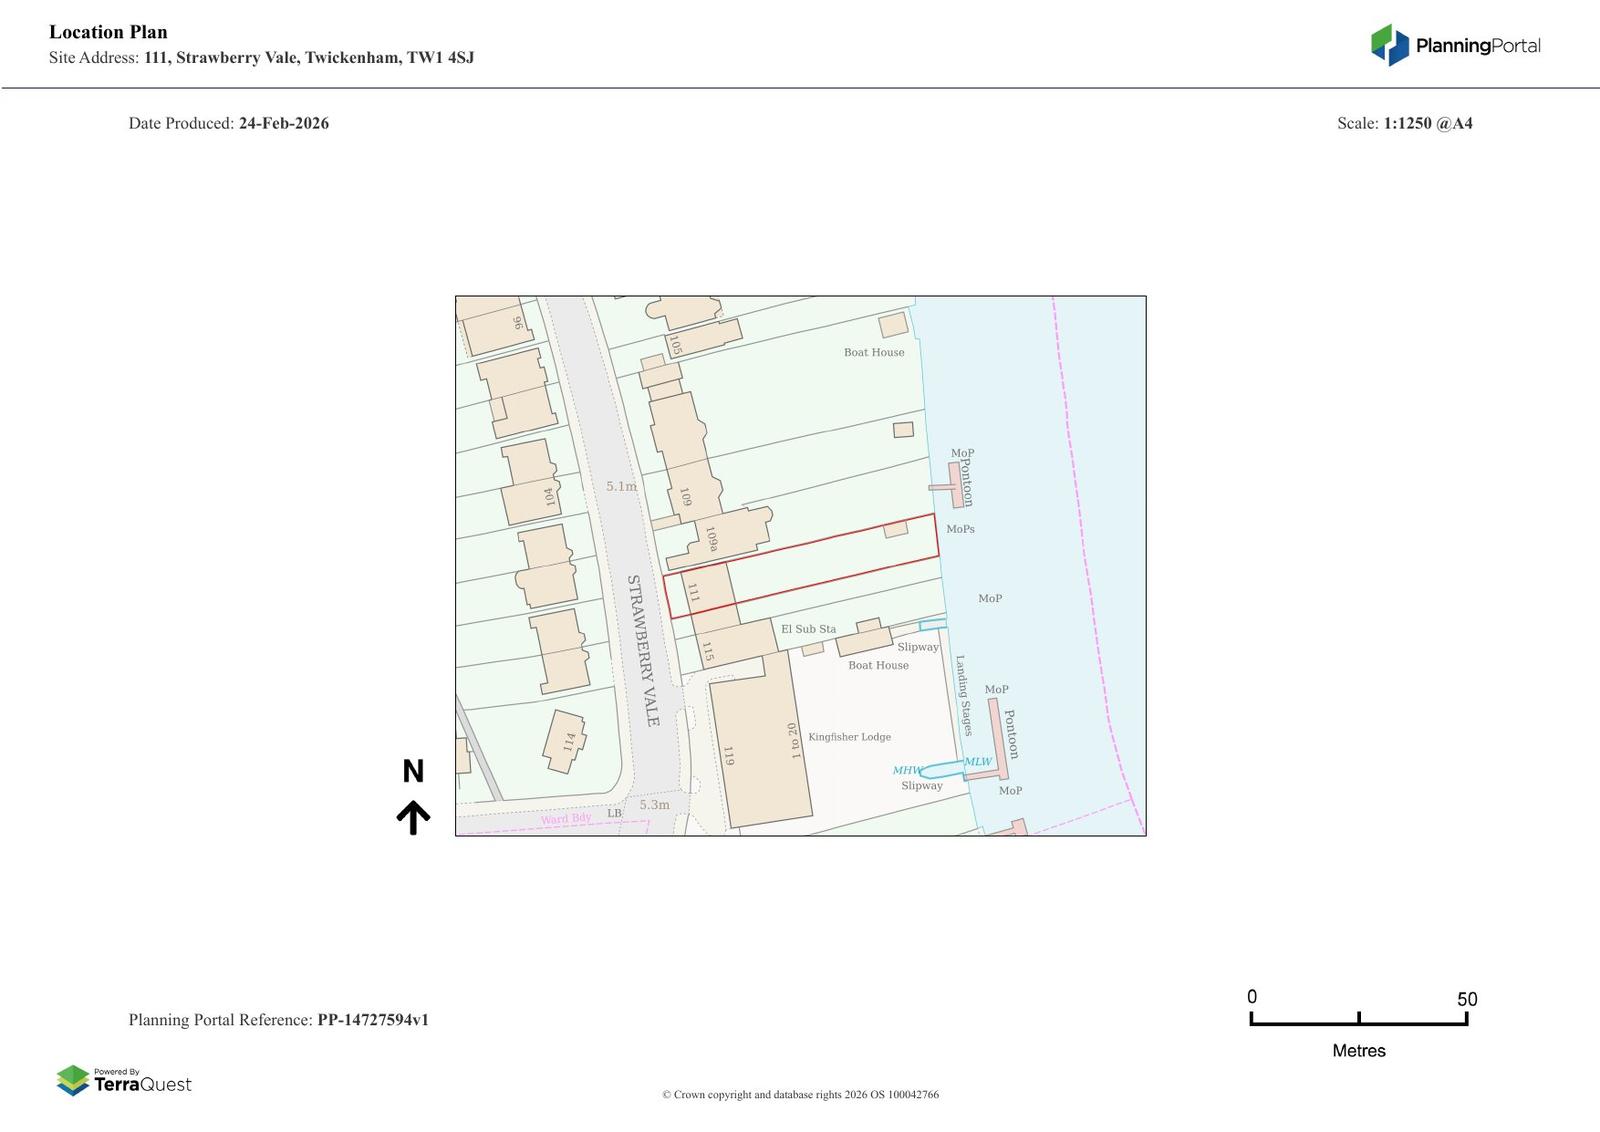This screenshot has width=1600, height=1132.
Task: Click the TerraQuest logo
Action: tap(124, 1080)
